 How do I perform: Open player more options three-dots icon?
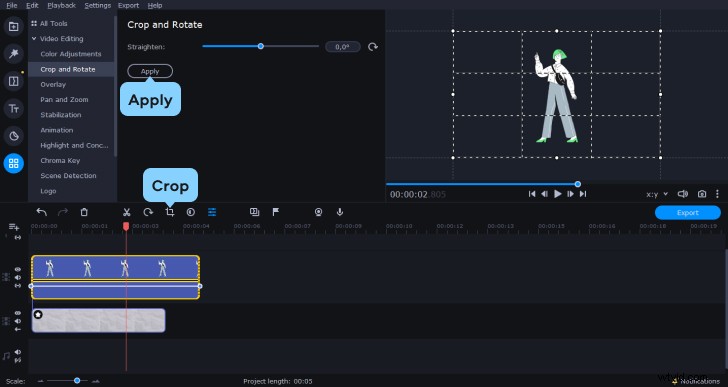pyautogui.click(x=717, y=194)
